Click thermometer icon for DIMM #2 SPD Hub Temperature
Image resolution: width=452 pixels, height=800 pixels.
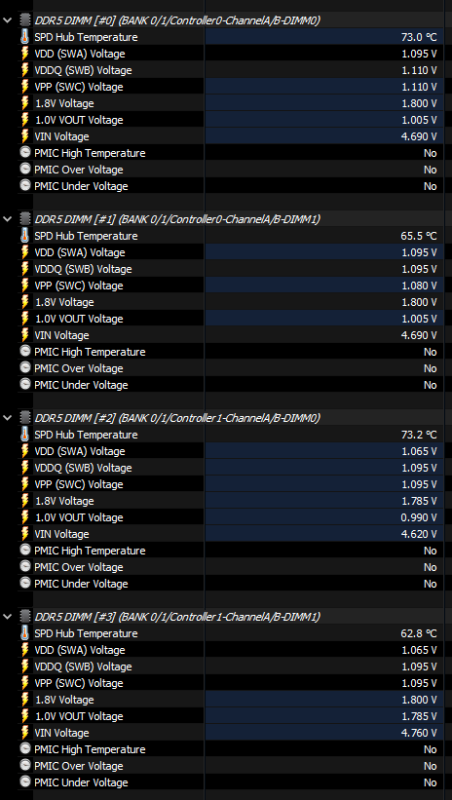(x=25, y=434)
